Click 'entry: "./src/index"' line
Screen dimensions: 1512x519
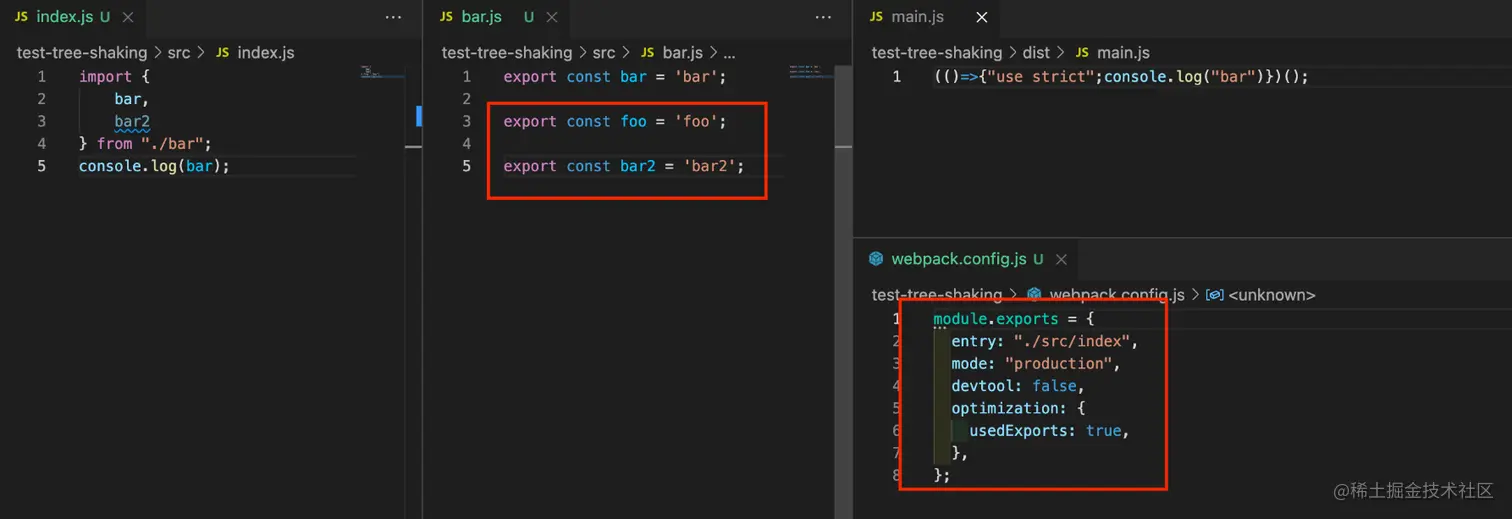[x=1045, y=342]
